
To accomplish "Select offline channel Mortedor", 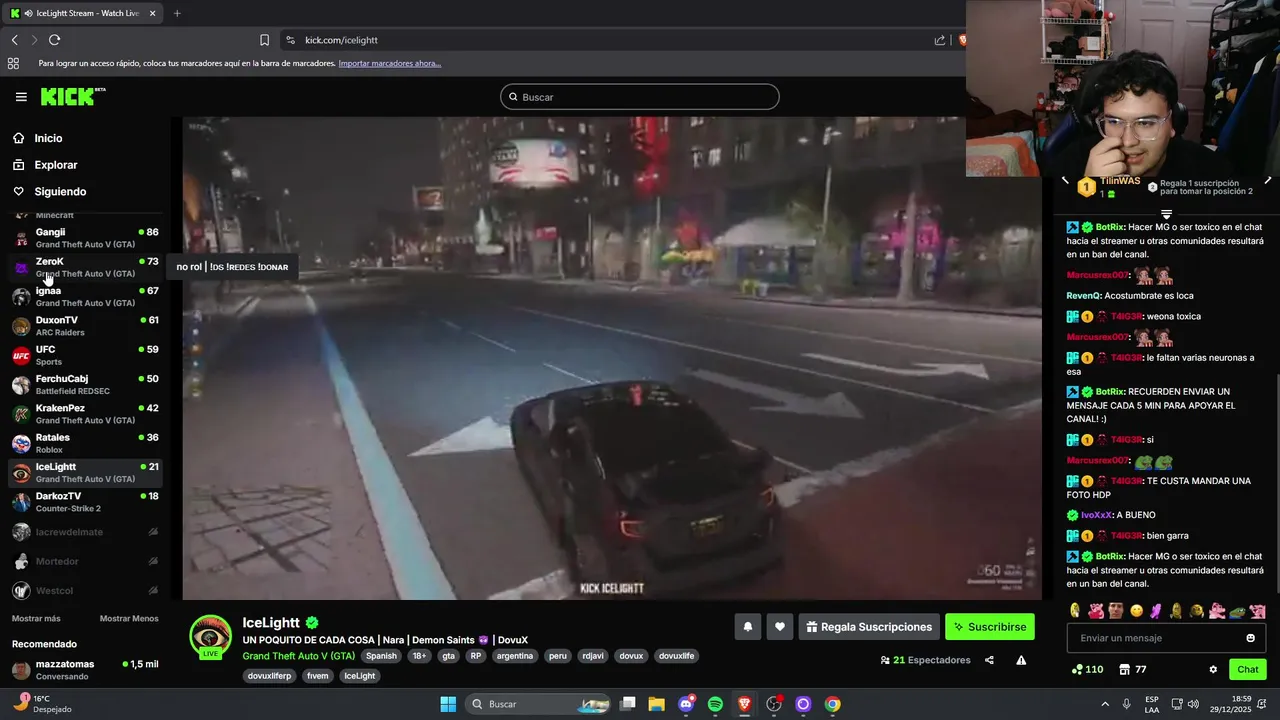I will pos(85,562).
